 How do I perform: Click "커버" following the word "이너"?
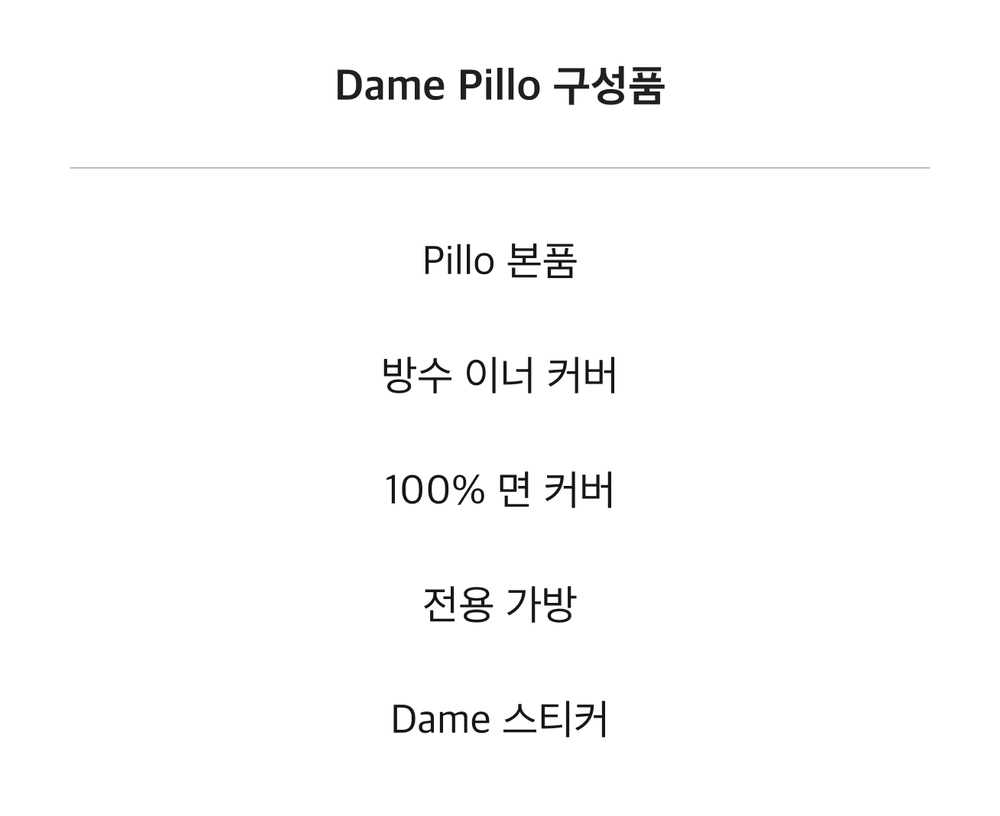click(582, 375)
